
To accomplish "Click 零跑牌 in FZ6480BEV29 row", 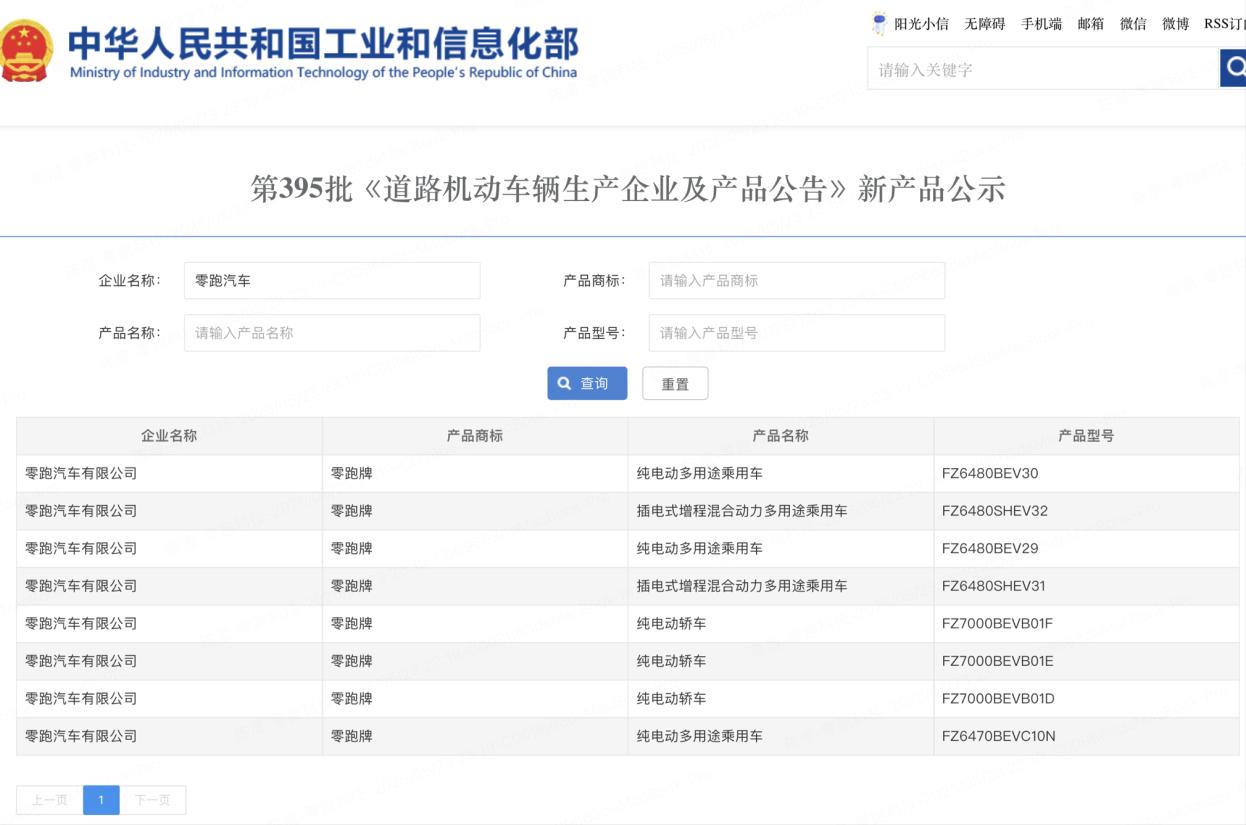I will [352, 548].
